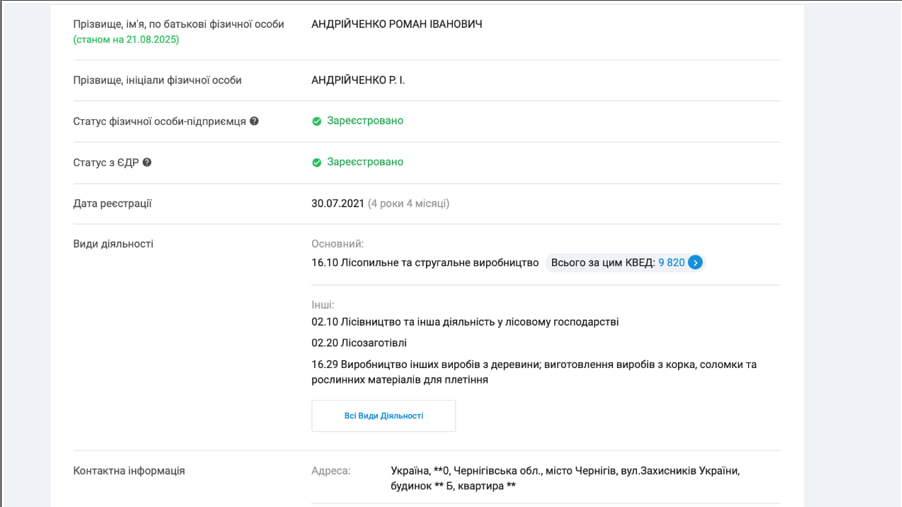This screenshot has height=507, width=902.
Task: Select main activity 16.10 Лісопильне та стругальне виробництво
Action: click(425, 262)
